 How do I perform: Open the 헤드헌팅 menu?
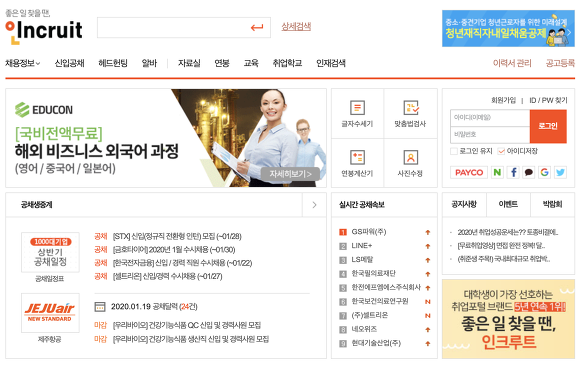pos(113,63)
